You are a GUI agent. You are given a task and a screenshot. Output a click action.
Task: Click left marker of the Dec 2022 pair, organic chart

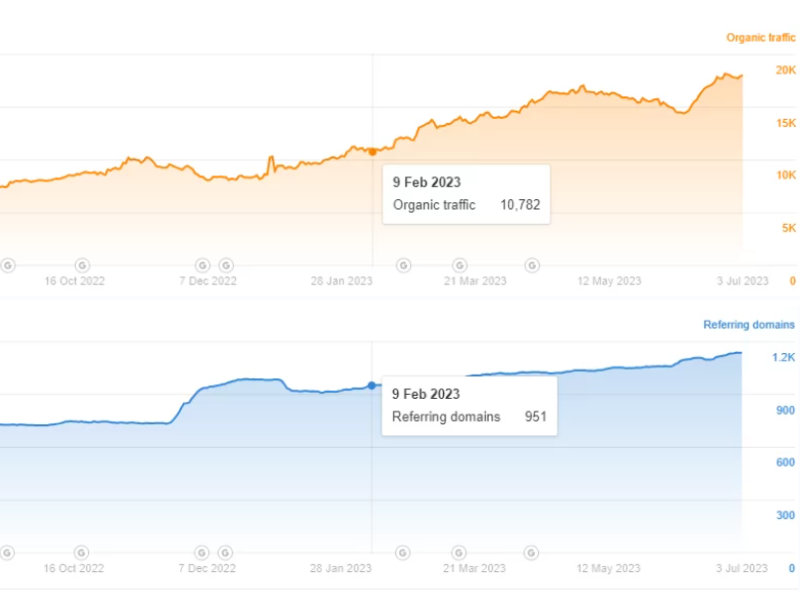point(202,265)
